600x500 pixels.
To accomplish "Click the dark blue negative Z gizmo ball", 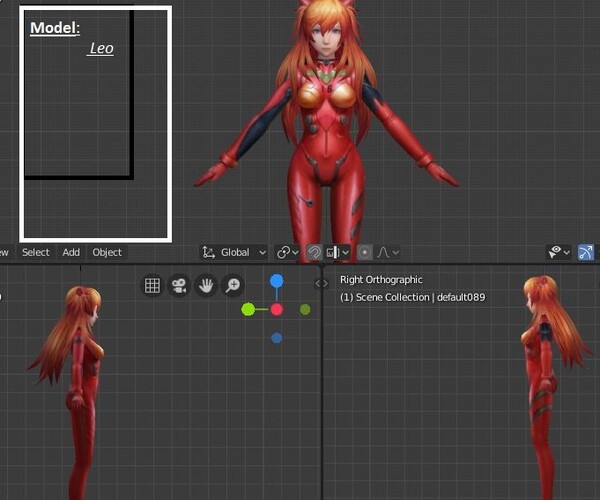I will click(x=277, y=338).
